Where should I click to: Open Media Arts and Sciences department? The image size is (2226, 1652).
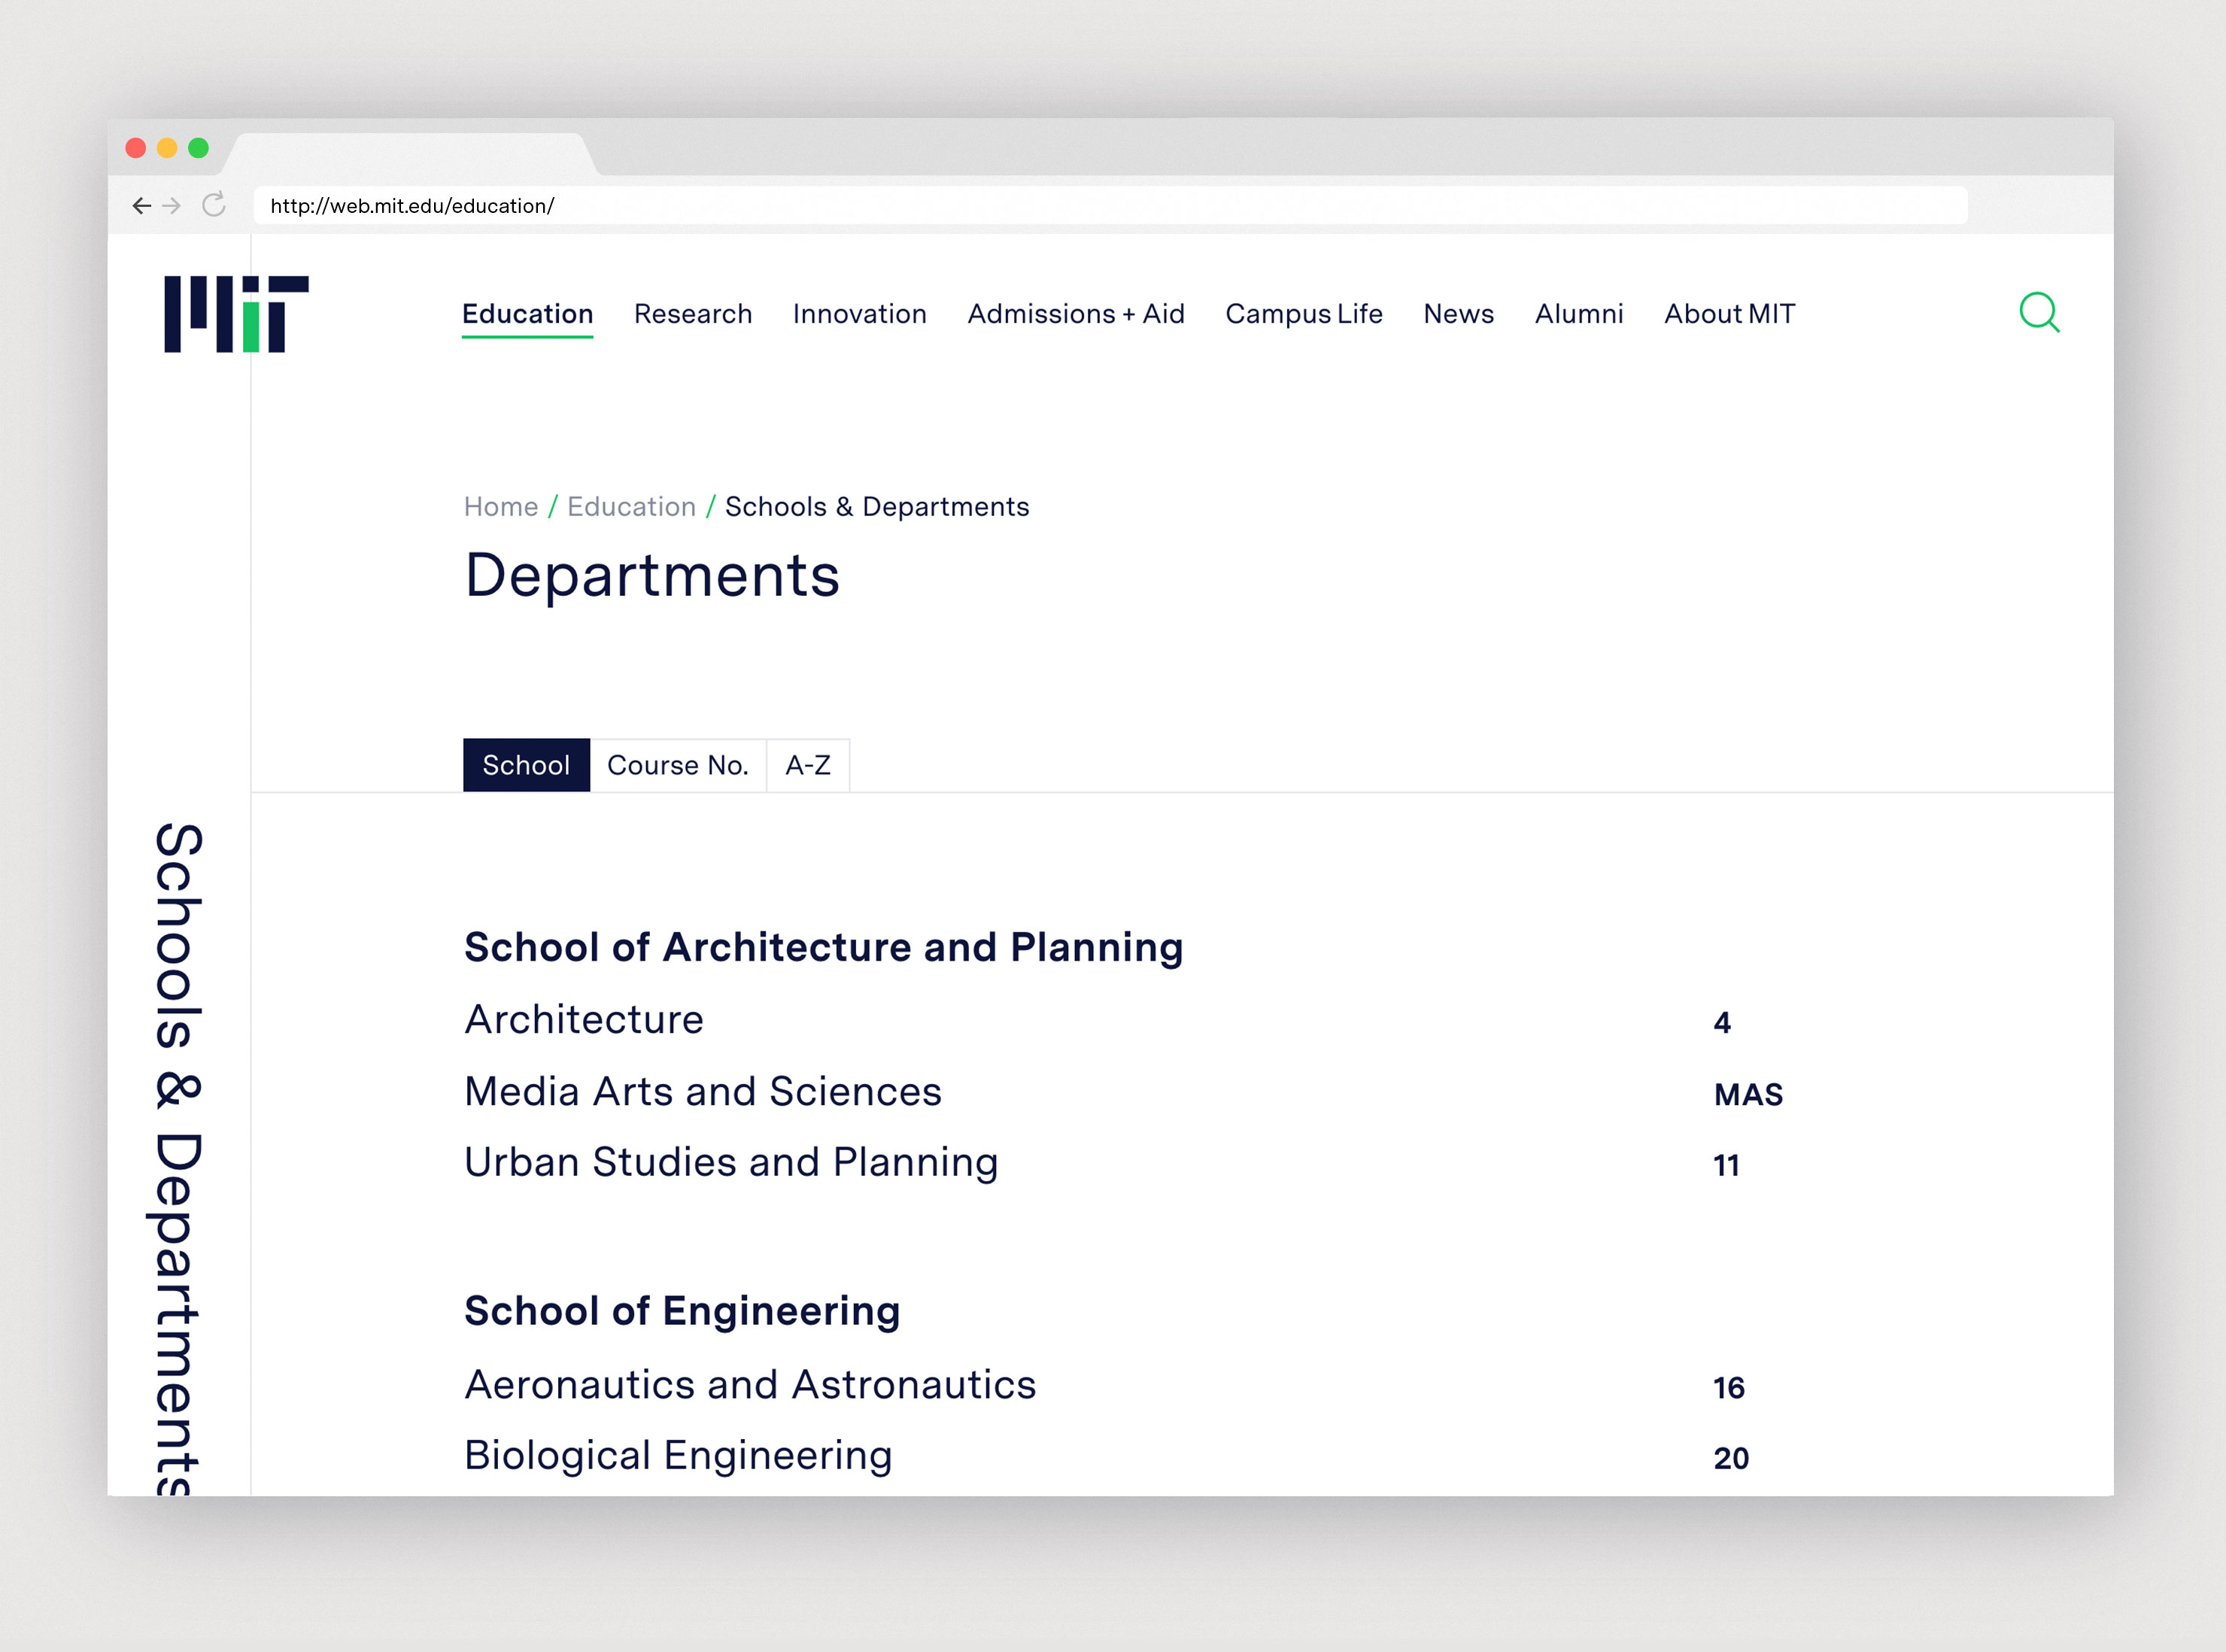click(702, 1092)
